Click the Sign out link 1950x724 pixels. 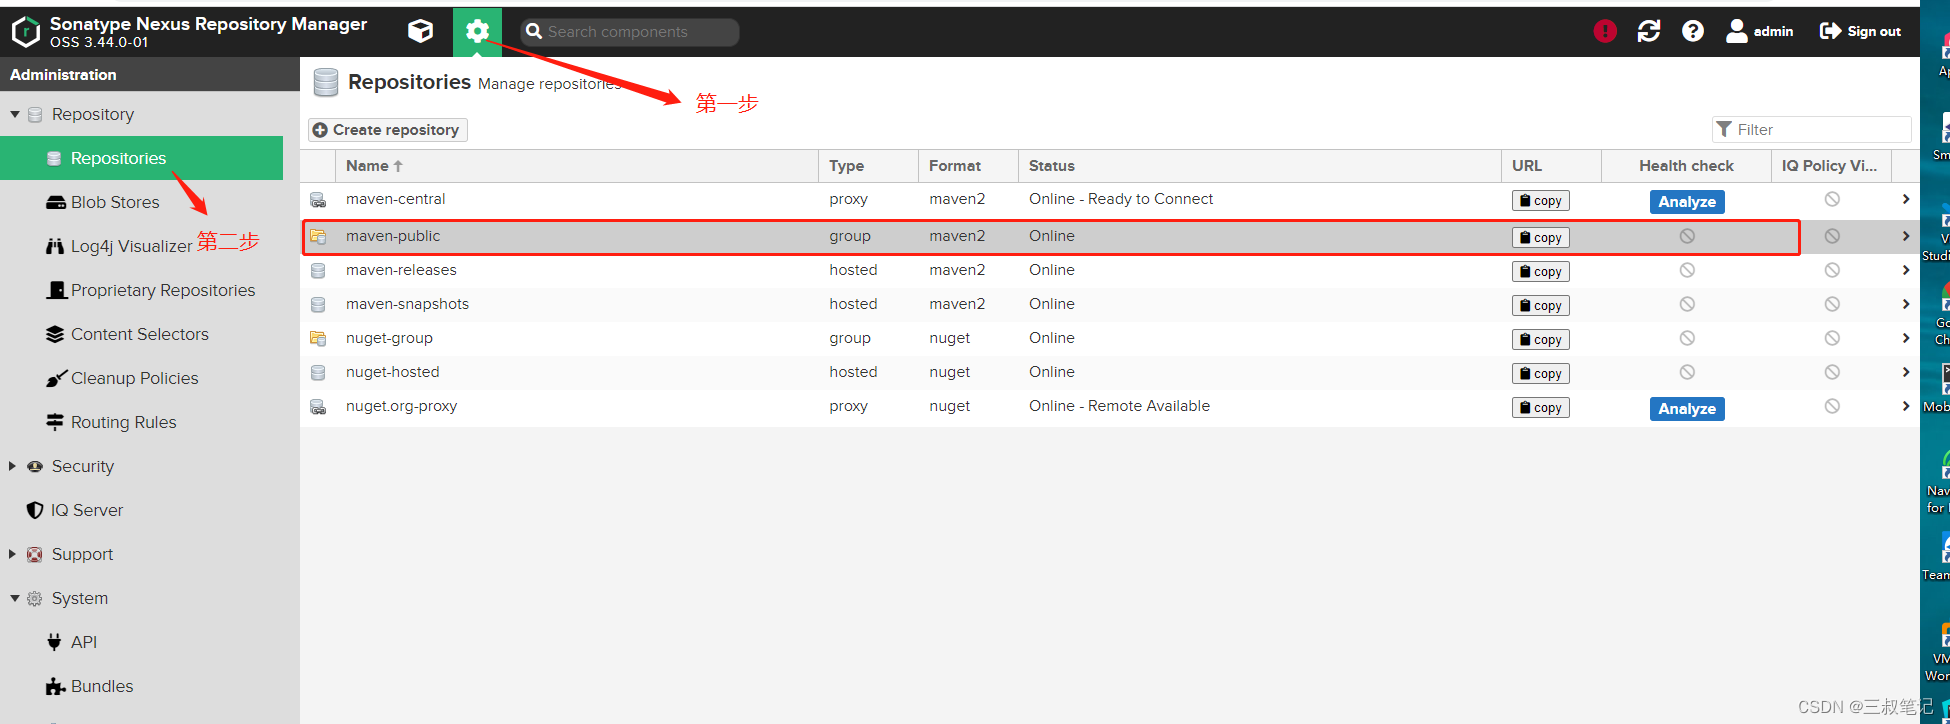point(1860,31)
